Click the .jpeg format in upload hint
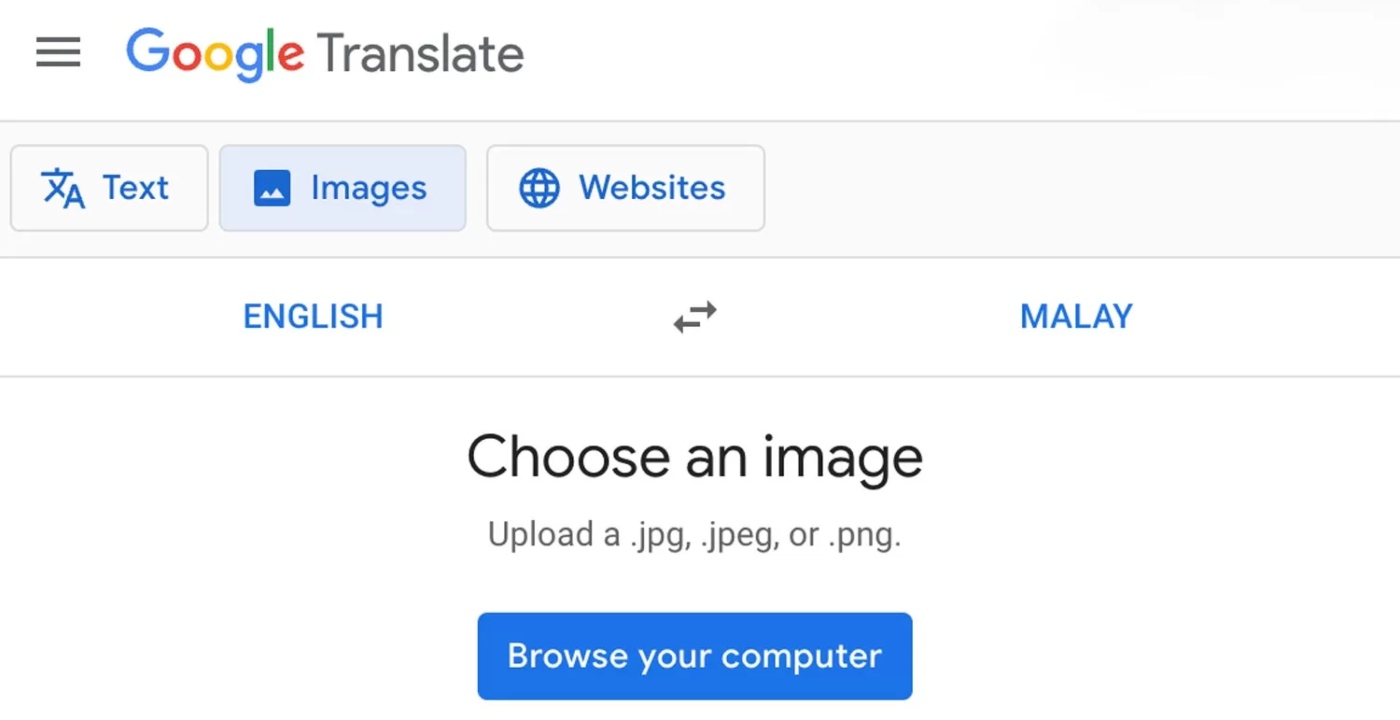 [x=739, y=537]
